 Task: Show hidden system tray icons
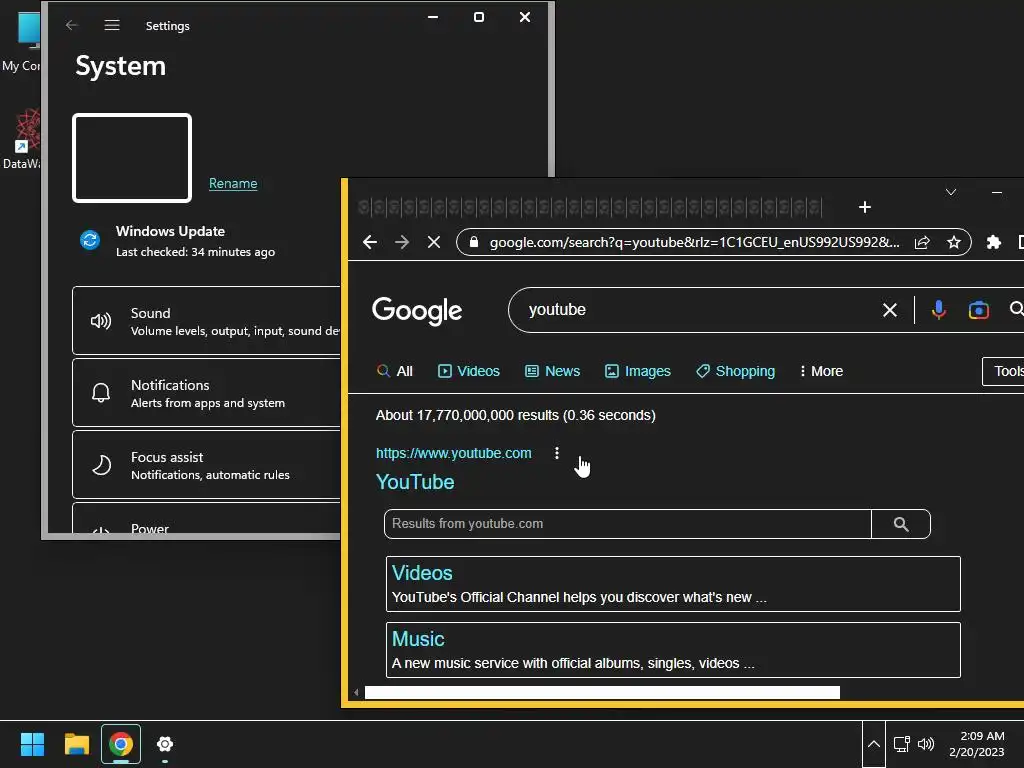coord(873,744)
